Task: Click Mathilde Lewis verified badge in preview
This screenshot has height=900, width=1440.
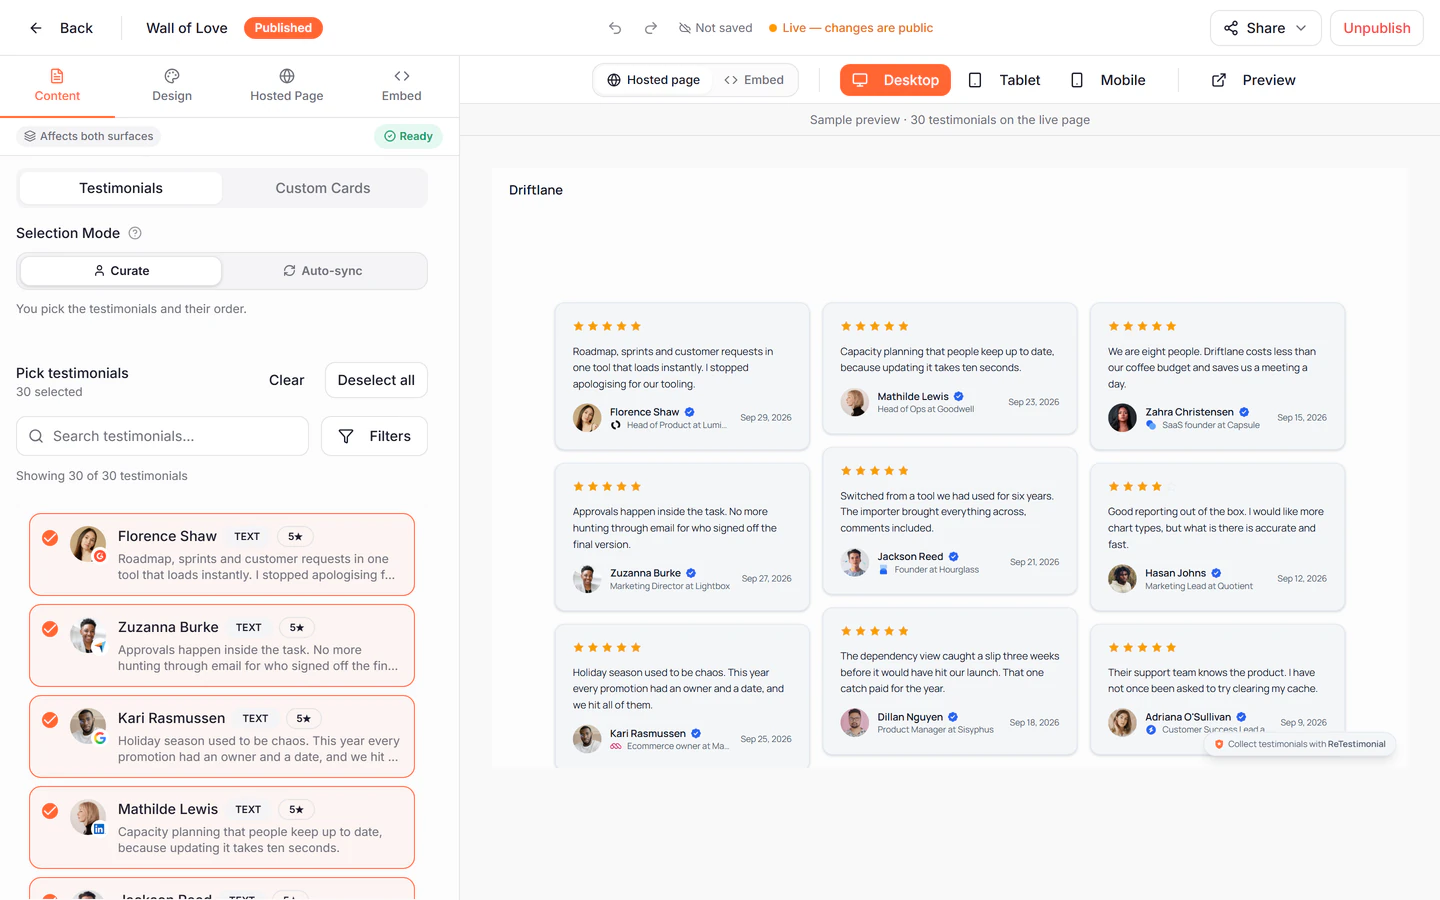Action: click(x=958, y=396)
